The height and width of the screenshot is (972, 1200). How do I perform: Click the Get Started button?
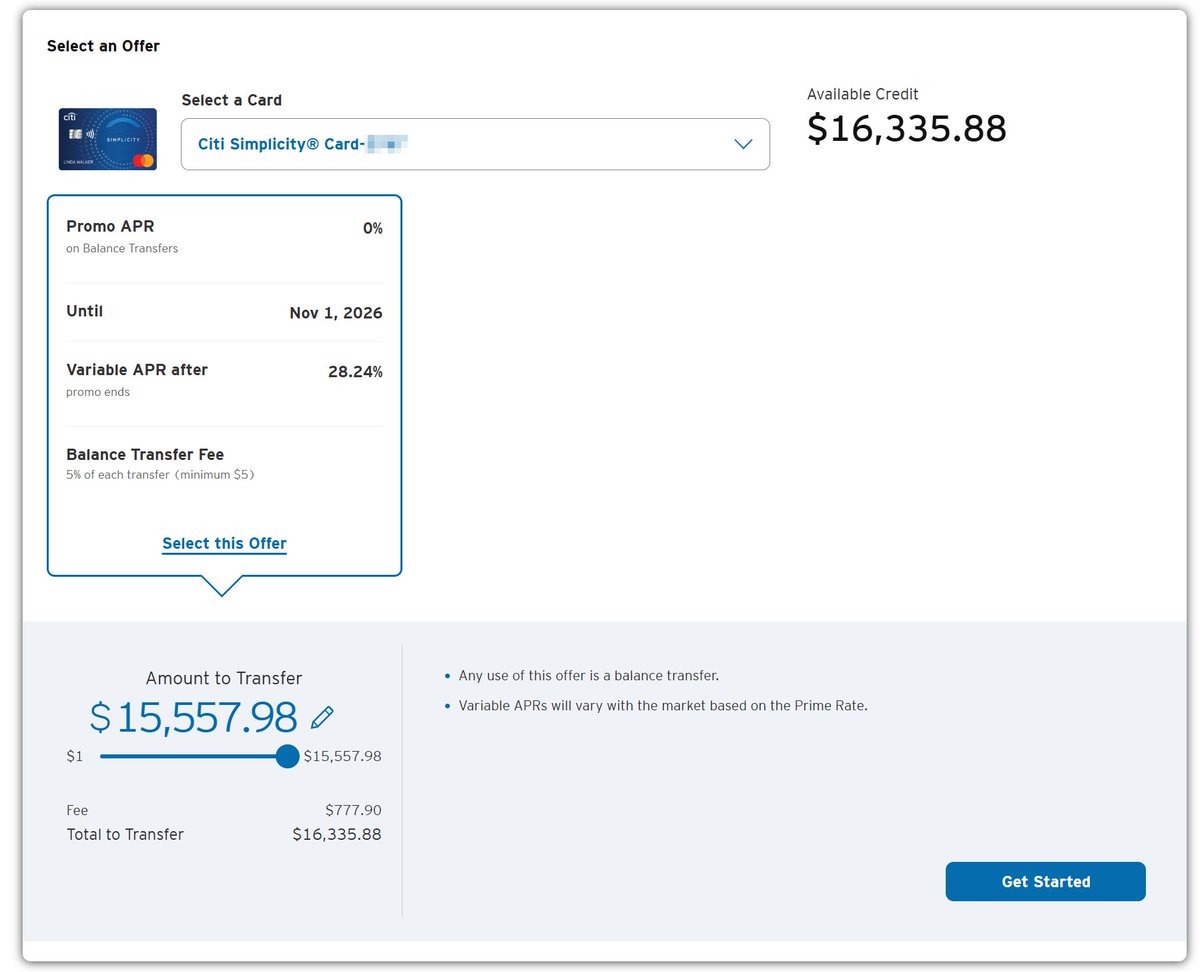[1045, 881]
